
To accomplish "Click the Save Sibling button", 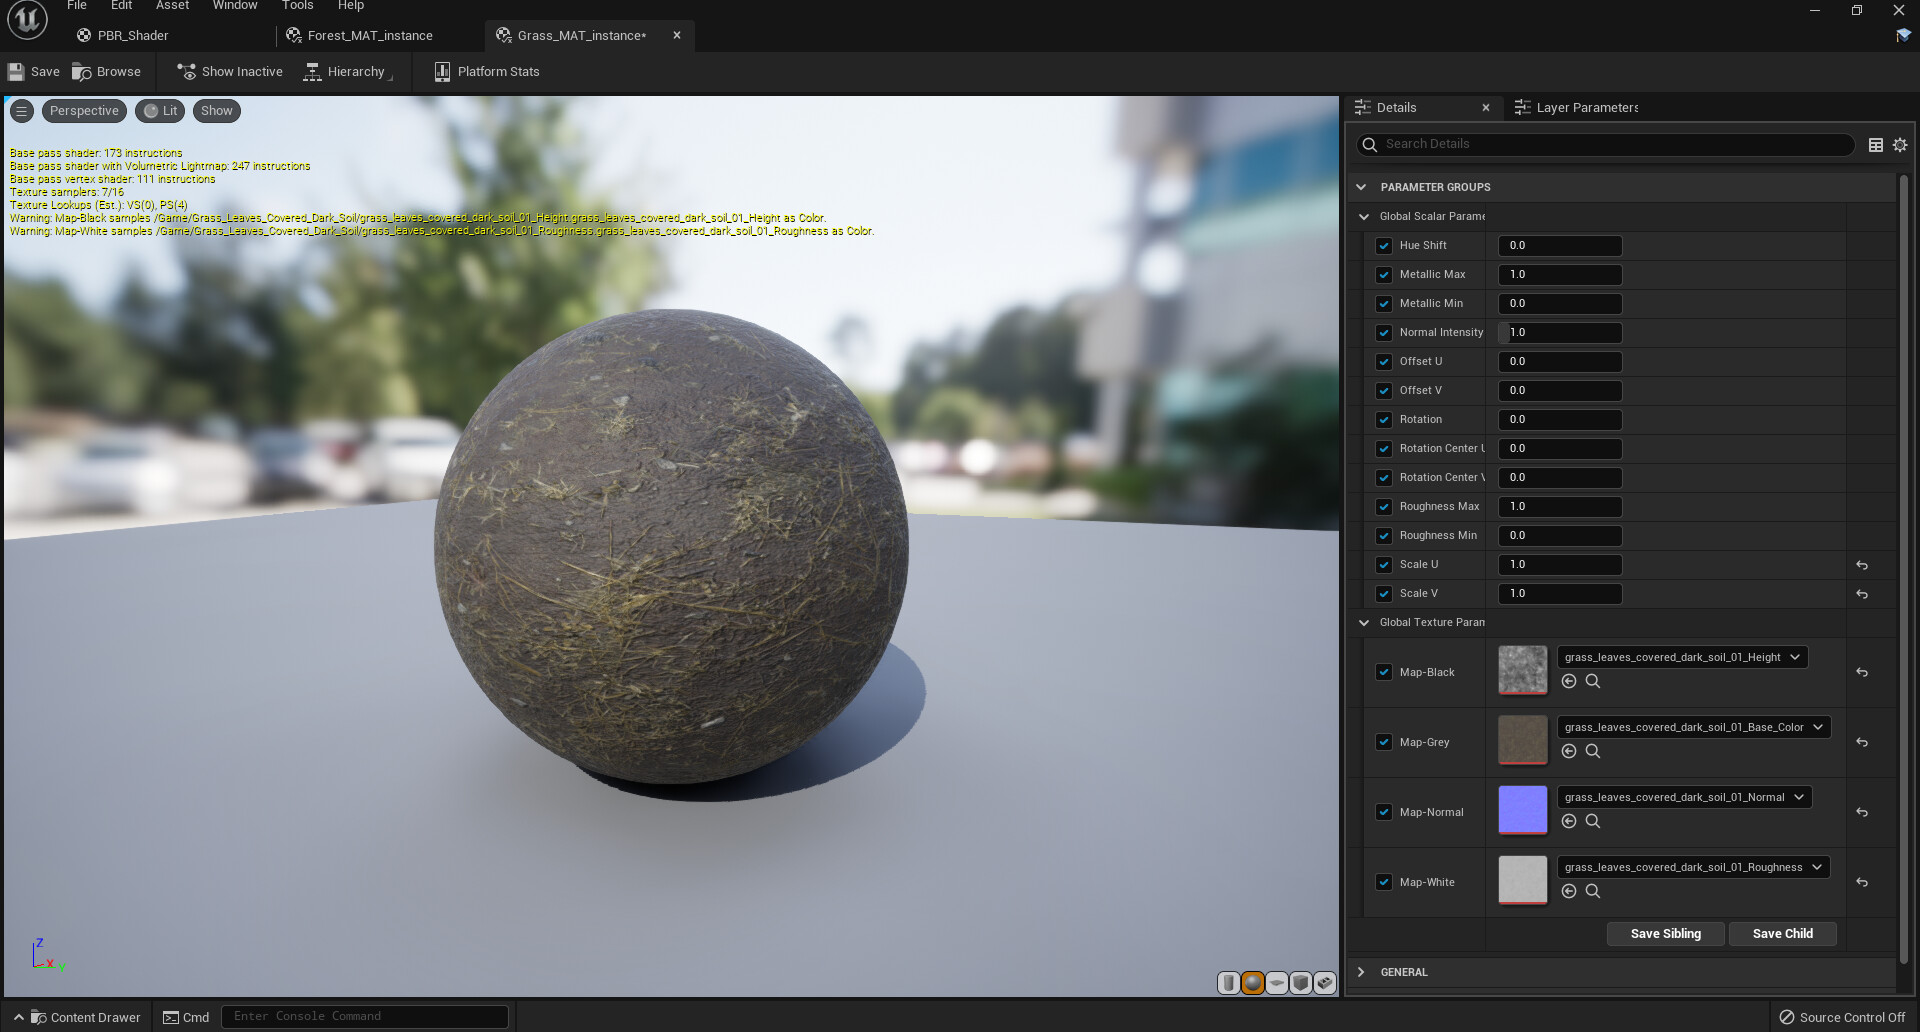I will point(1665,933).
